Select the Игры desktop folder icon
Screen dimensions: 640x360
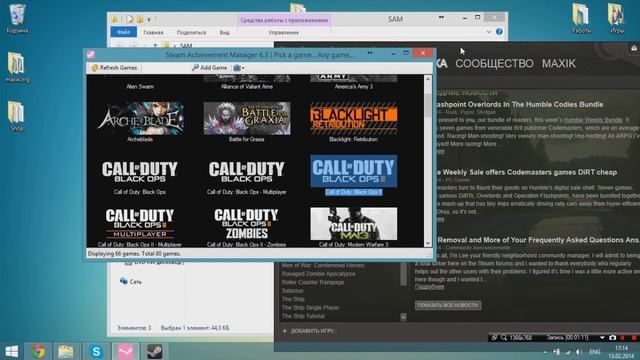(617, 18)
